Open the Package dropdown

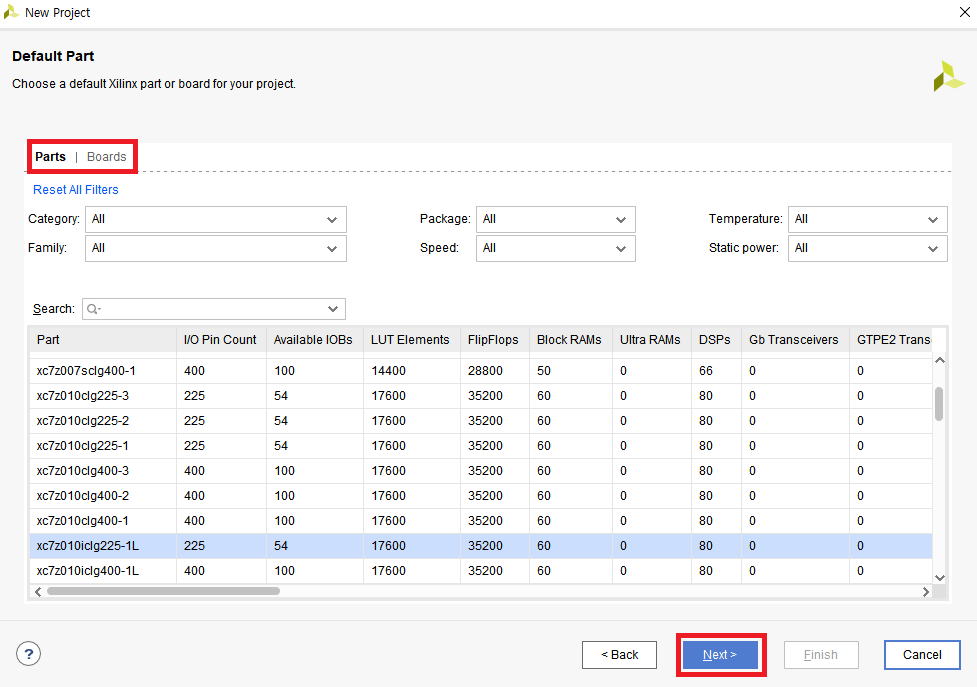pos(556,219)
